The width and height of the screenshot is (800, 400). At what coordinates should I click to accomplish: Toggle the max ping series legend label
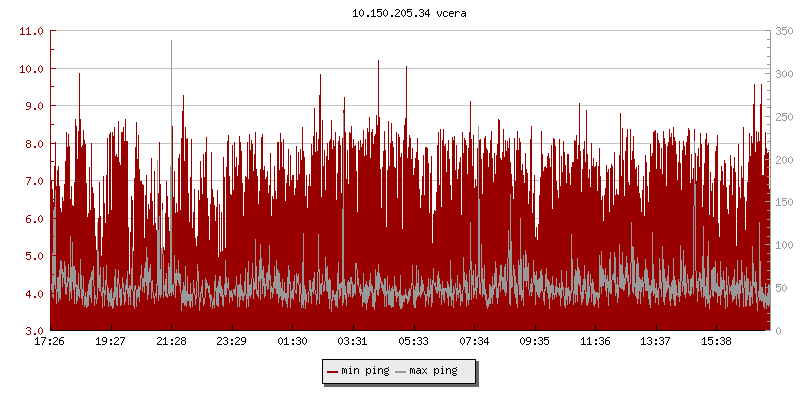point(433,371)
